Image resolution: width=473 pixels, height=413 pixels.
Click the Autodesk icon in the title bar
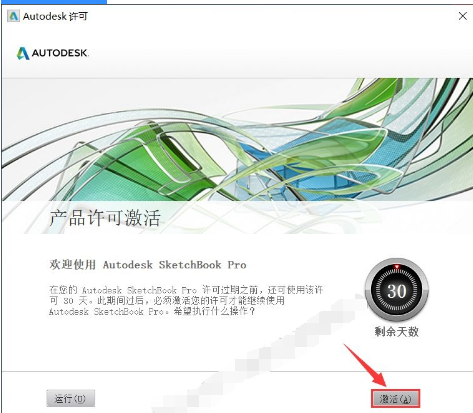[x=13, y=16]
